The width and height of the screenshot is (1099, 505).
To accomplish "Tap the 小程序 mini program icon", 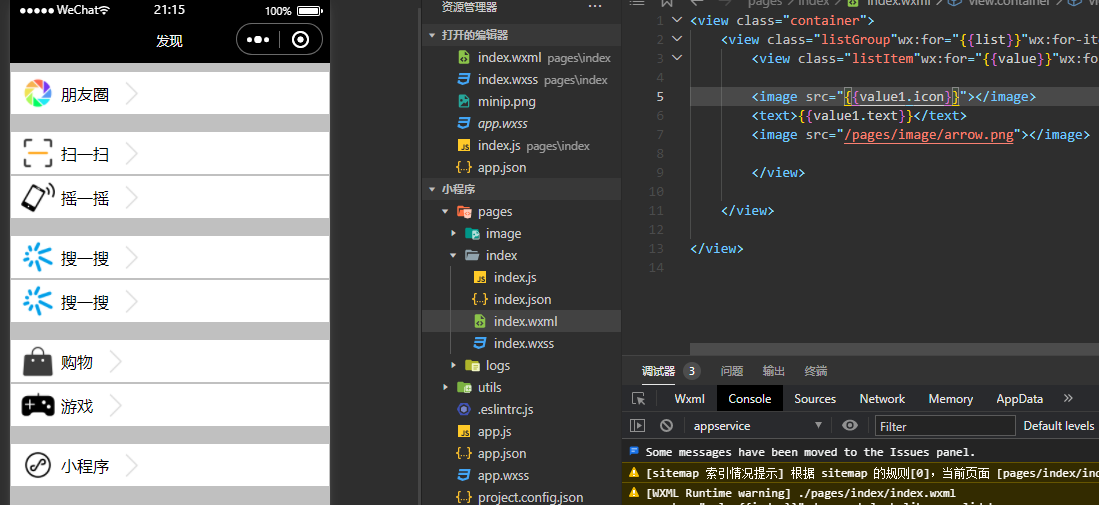I will 38,465.
